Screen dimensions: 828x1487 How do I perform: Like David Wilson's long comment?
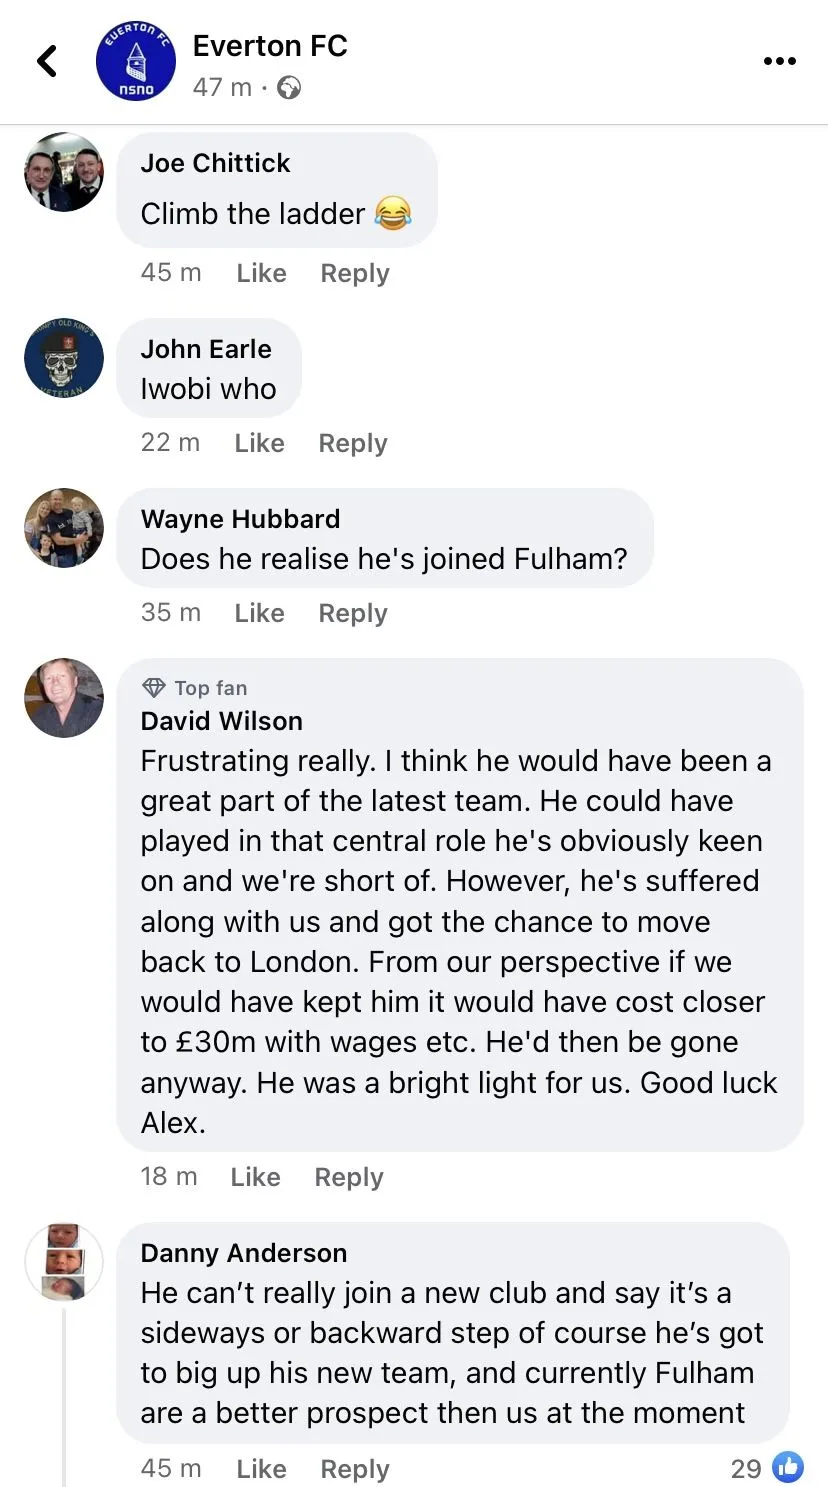tap(255, 1177)
